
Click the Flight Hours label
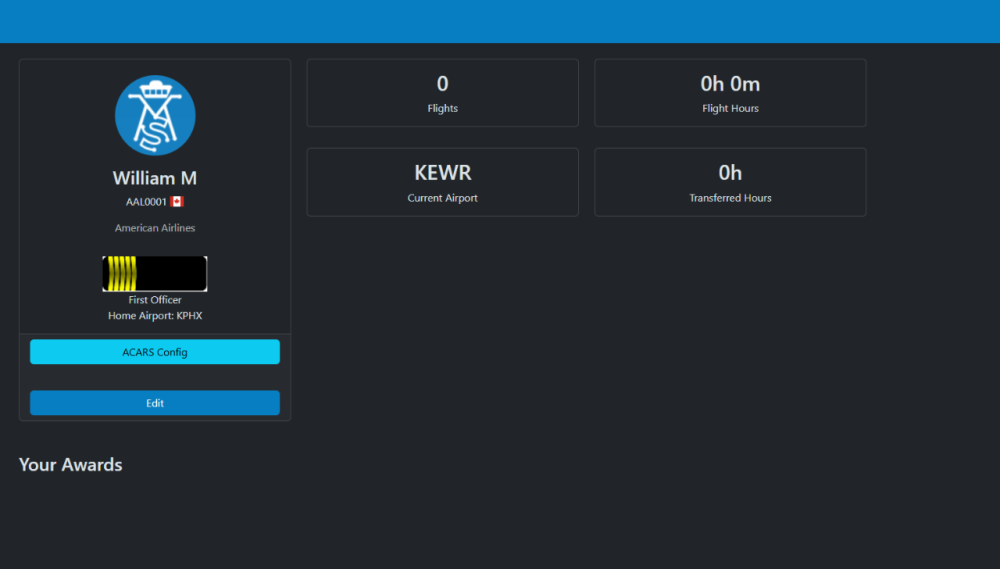730,108
